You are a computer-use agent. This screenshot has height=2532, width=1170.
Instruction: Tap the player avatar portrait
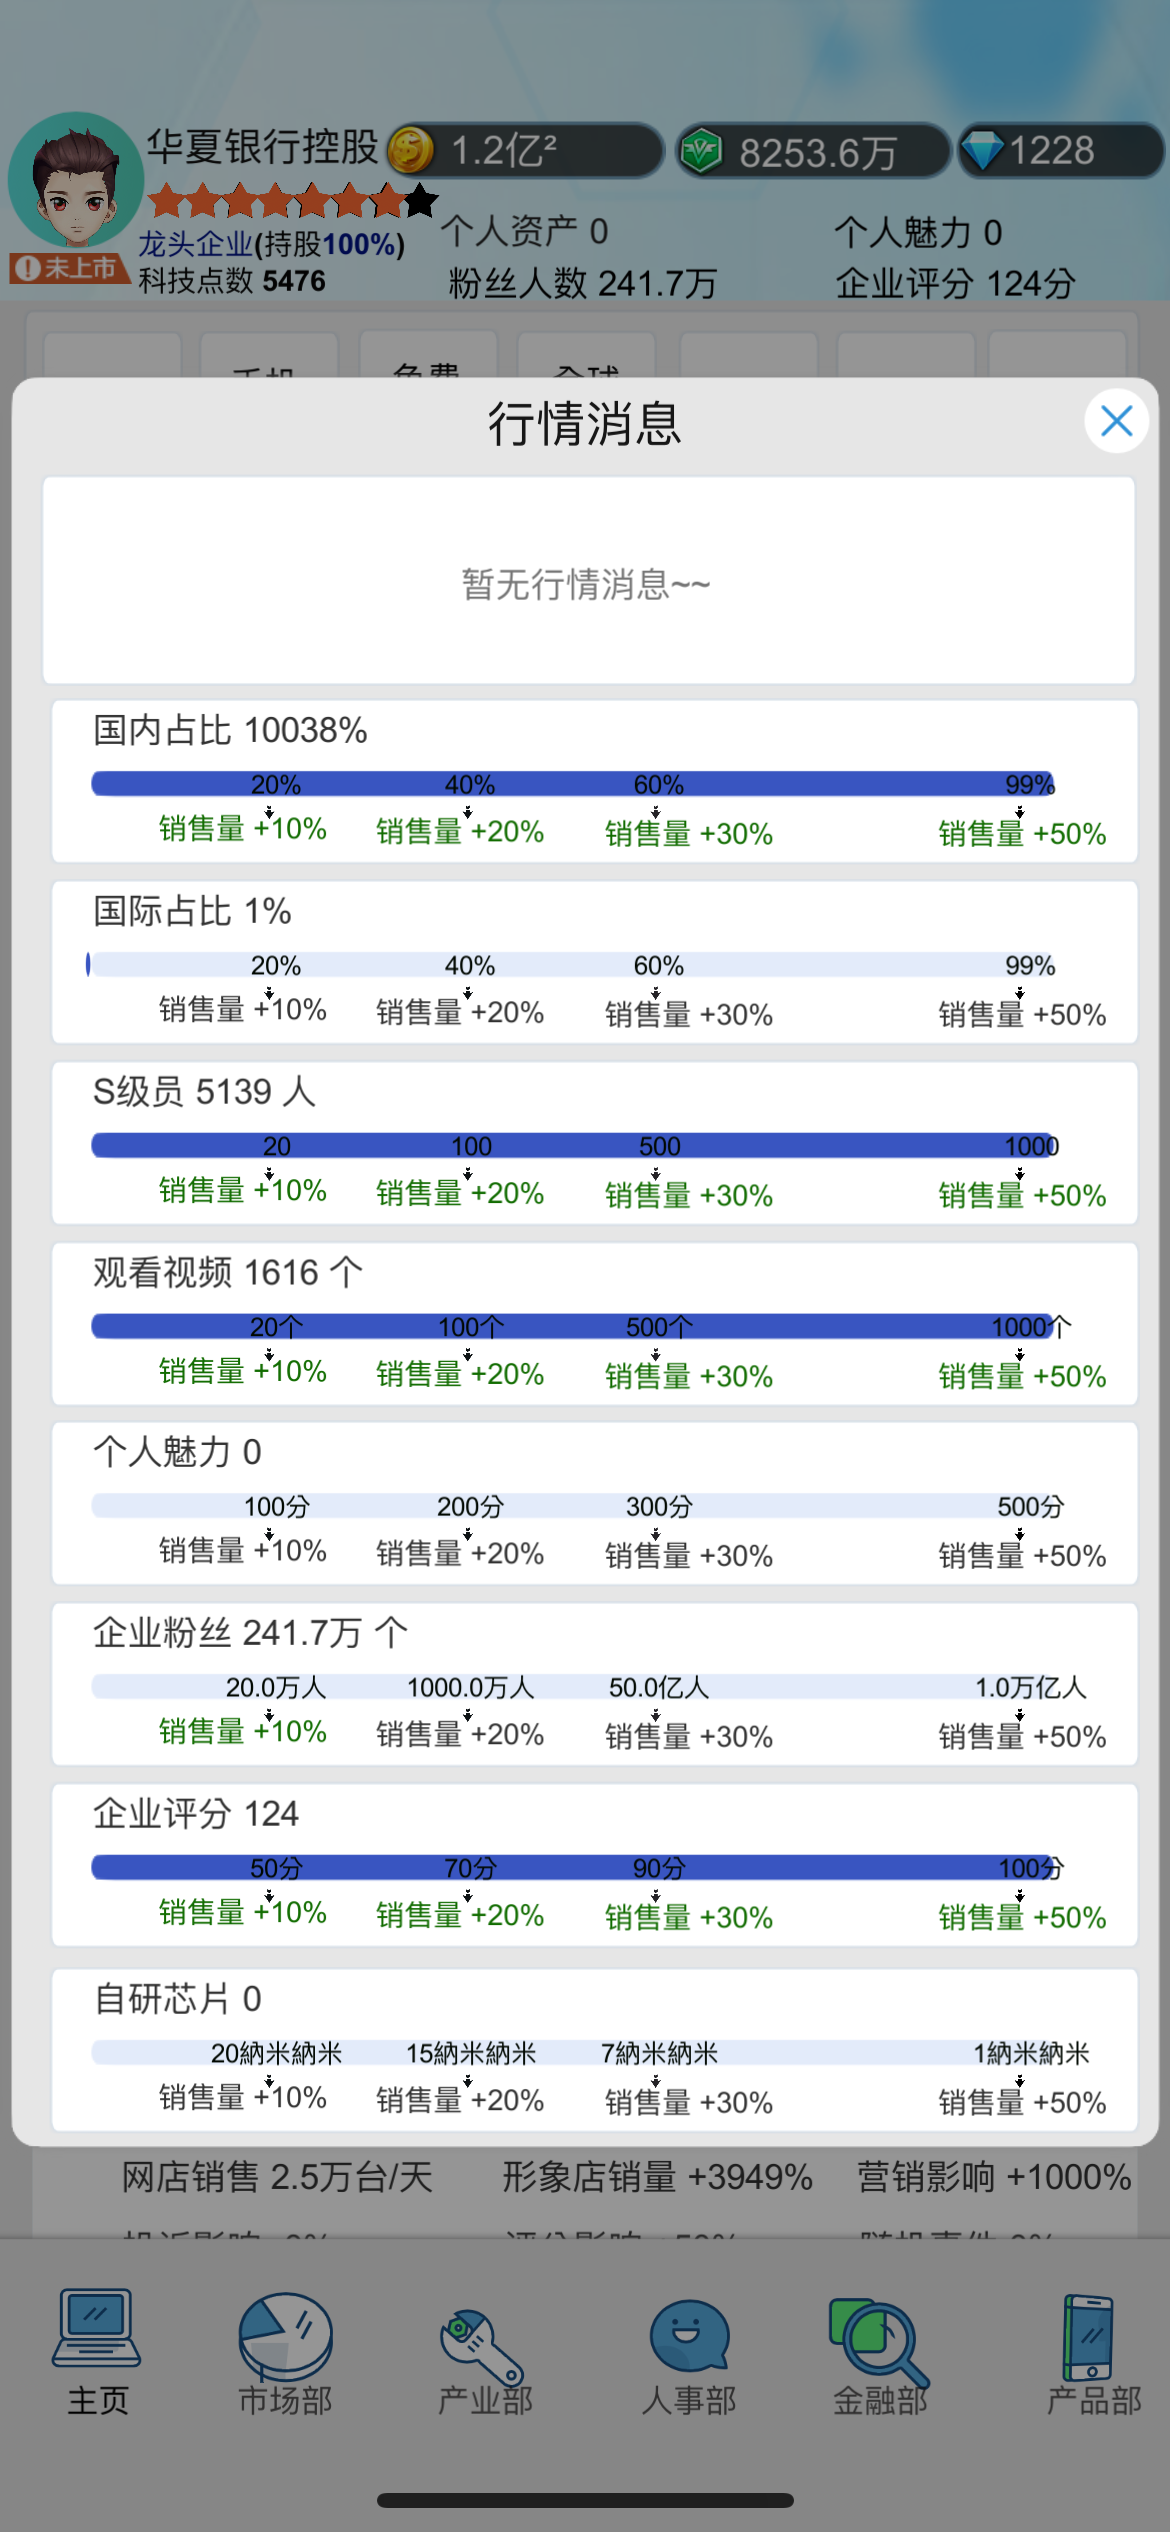coord(76,181)
